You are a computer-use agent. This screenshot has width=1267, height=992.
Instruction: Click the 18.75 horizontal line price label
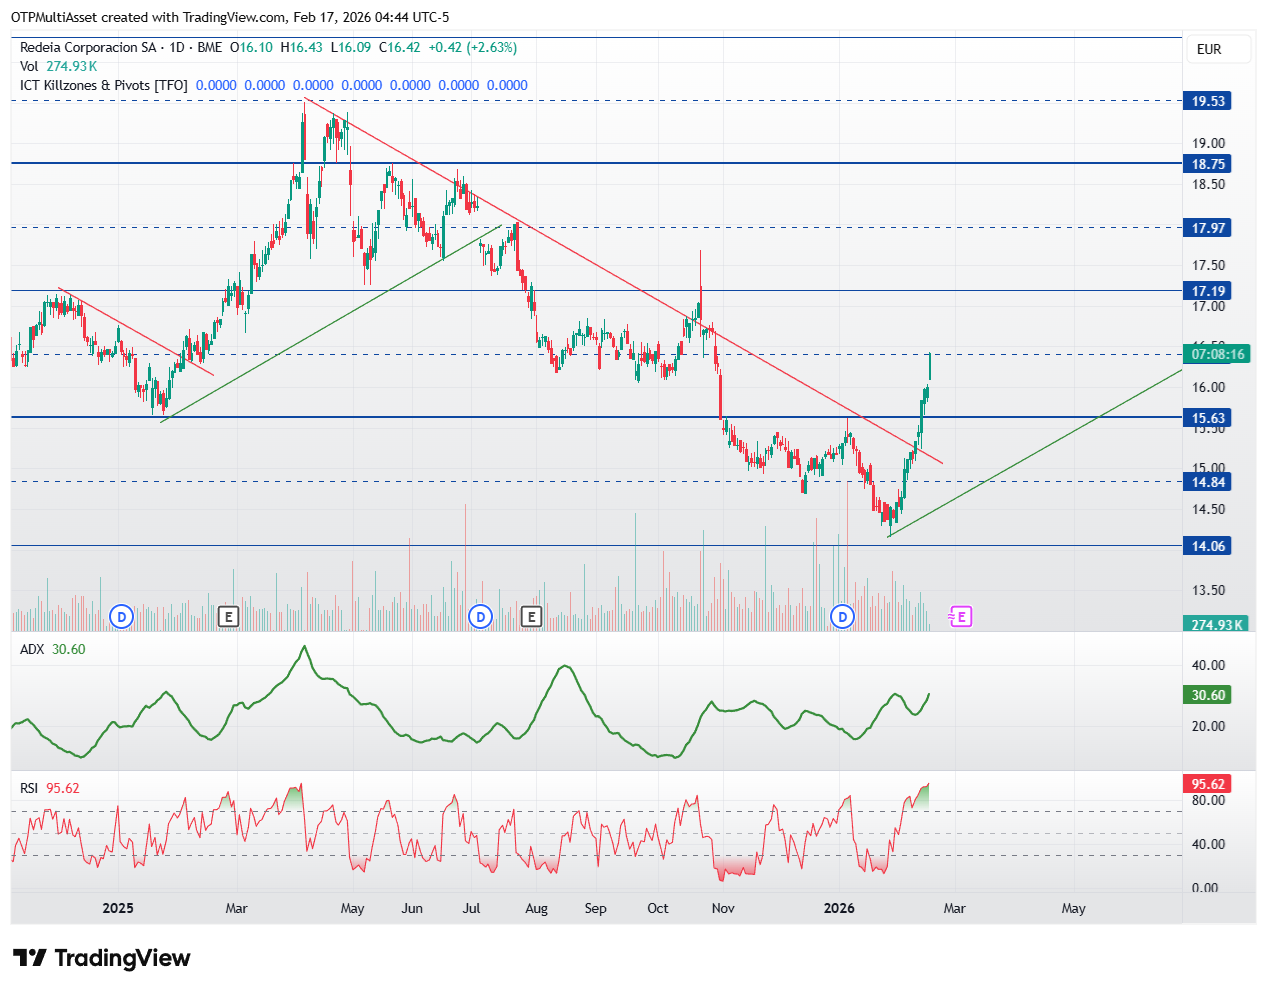point(1208,164)
